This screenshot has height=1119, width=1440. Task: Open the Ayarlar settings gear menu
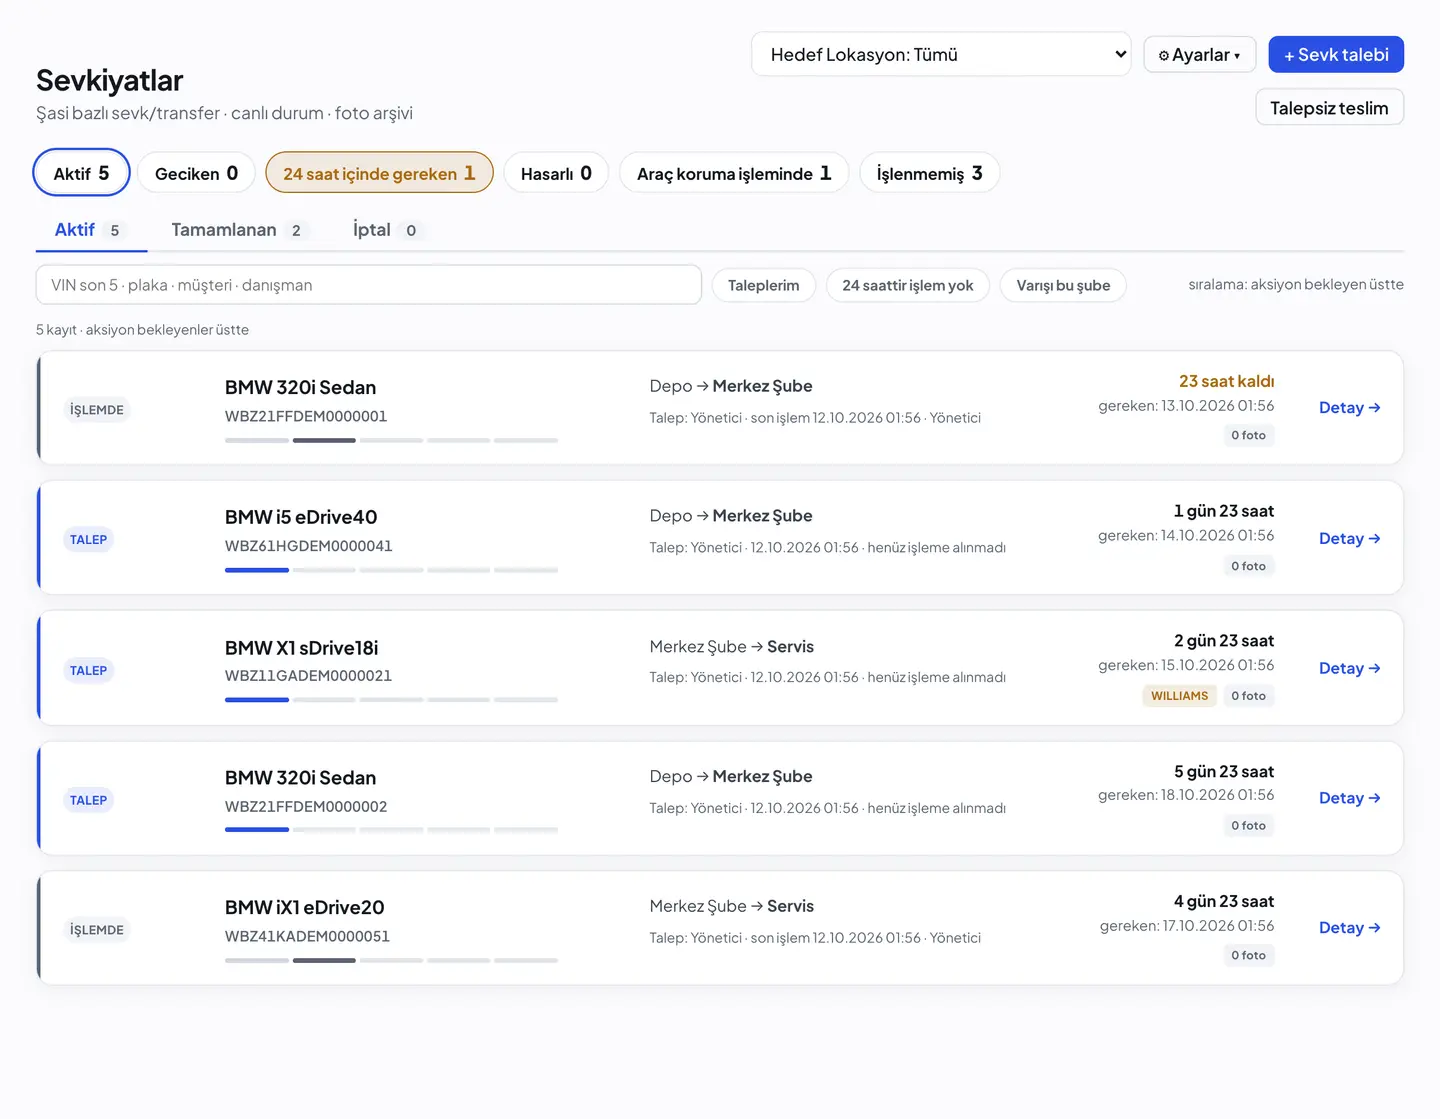pyautogui.click(x=1199, y=55)
